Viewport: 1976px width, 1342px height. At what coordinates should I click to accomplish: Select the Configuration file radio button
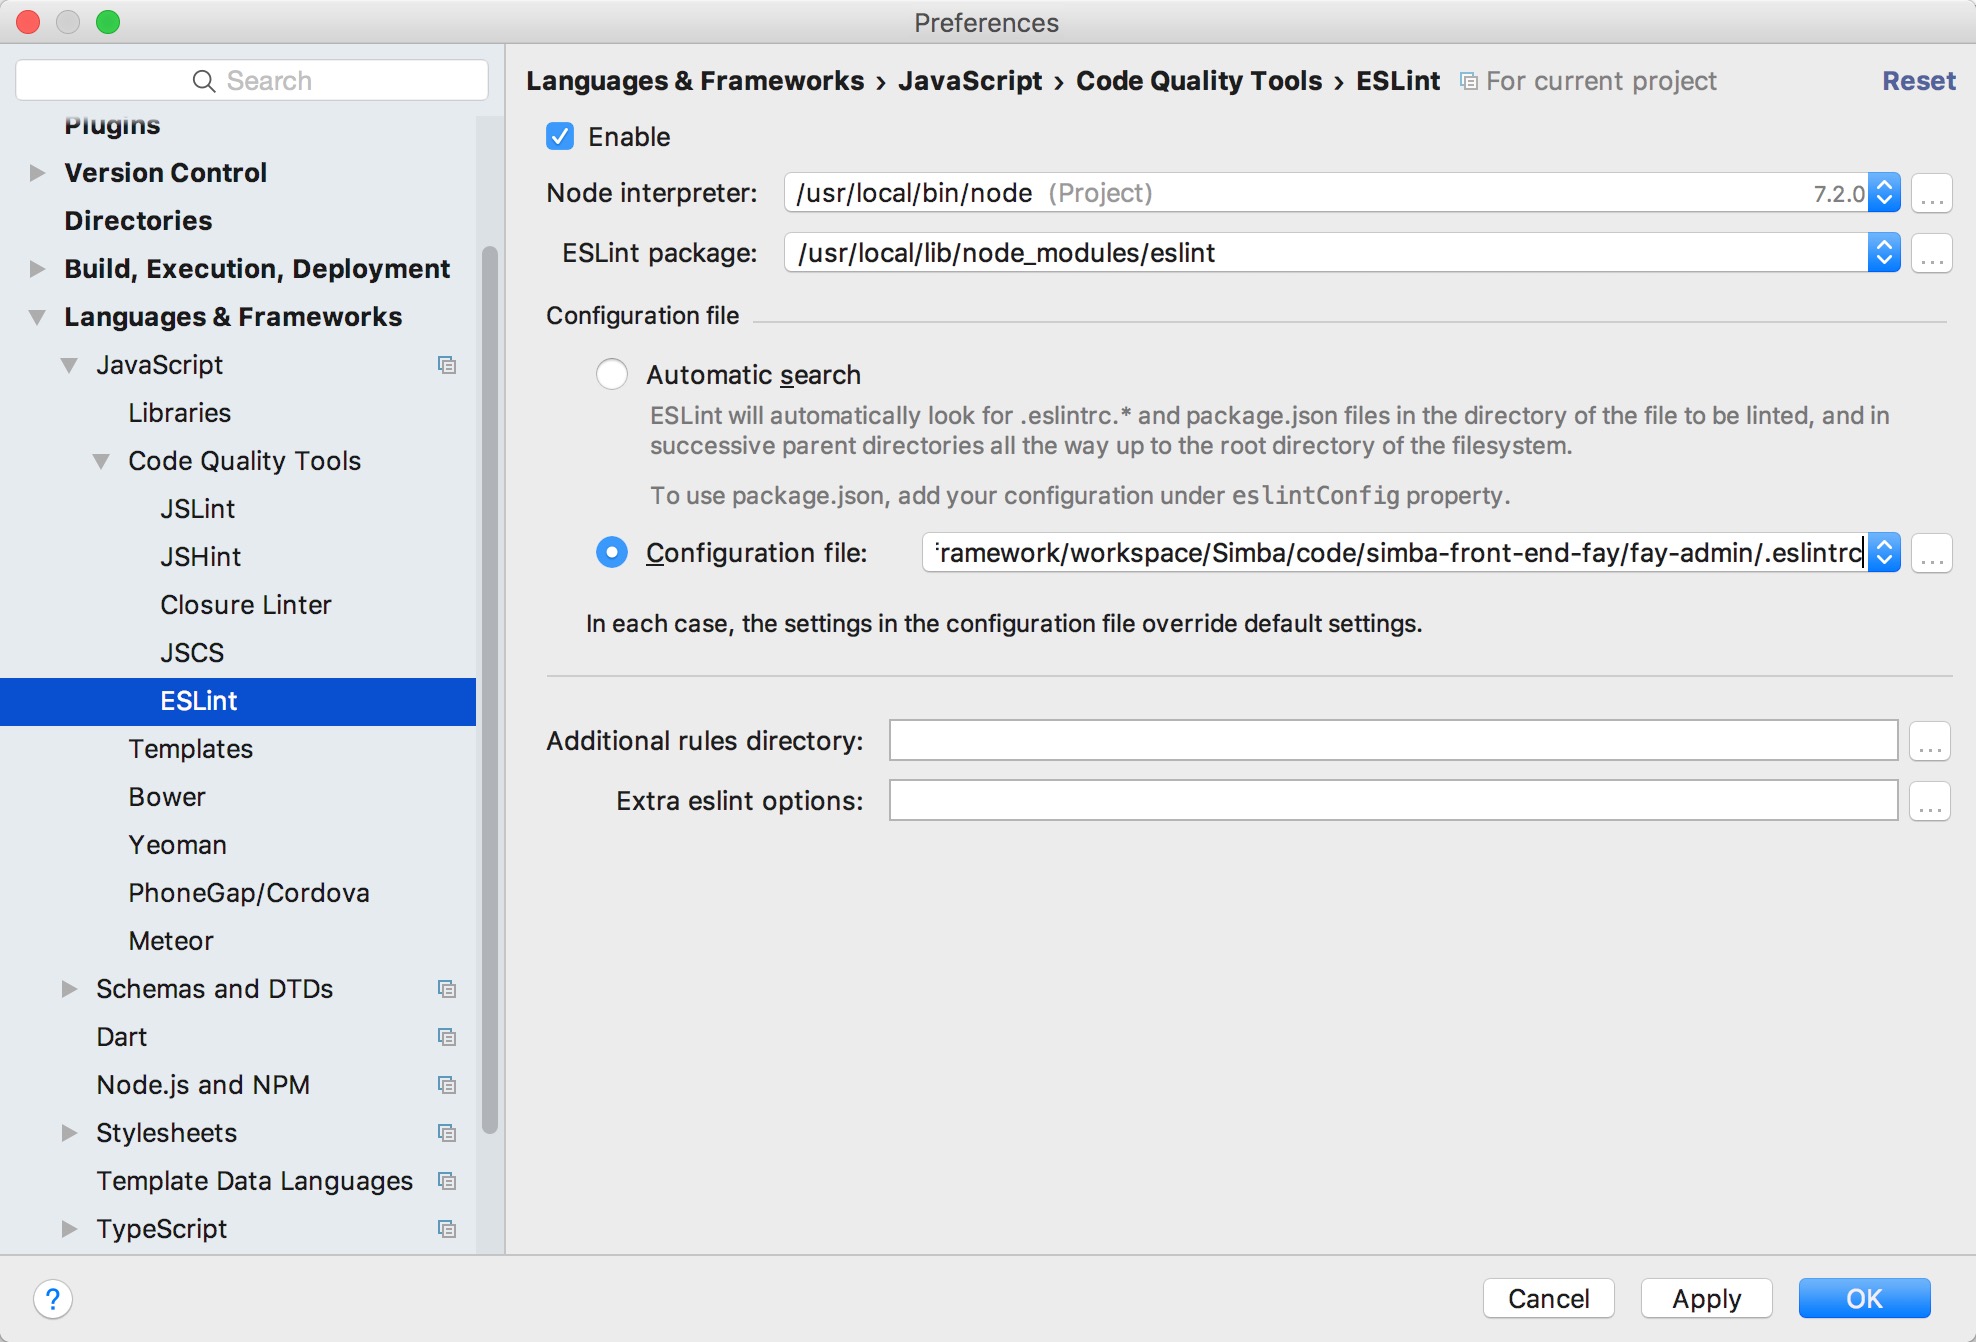tap(612, 553)
